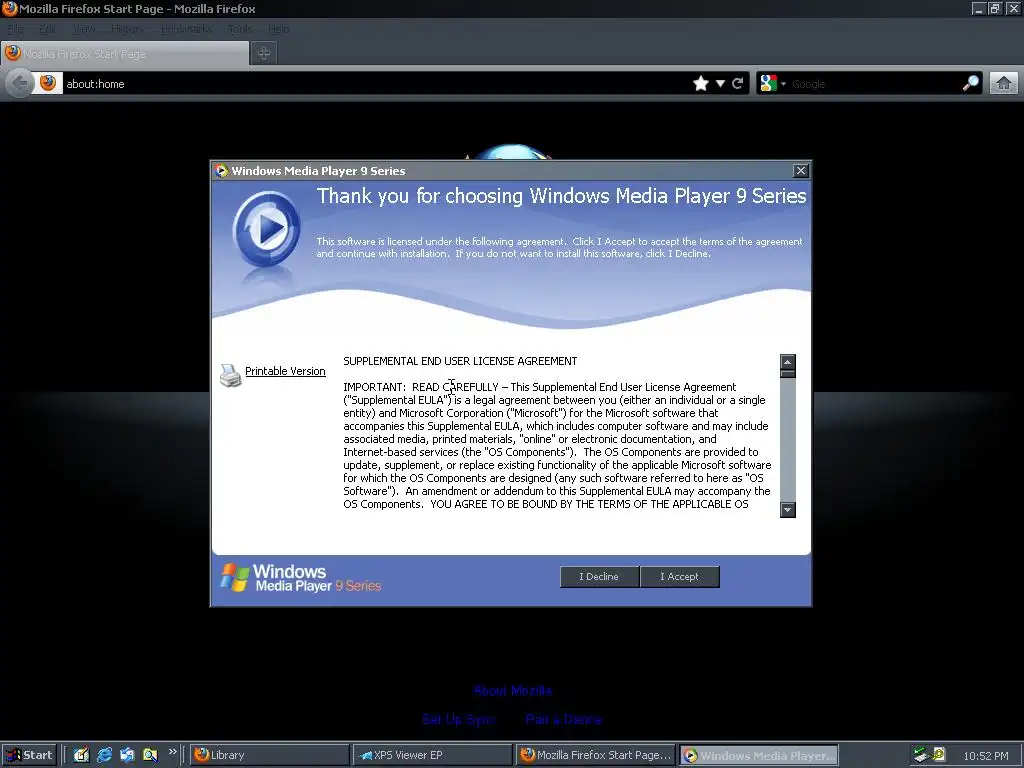Image resolution: width=1024 pixels, height=768 pixels.
Task: Open the Firefox File menu
Action: click(x=15, y=29)
